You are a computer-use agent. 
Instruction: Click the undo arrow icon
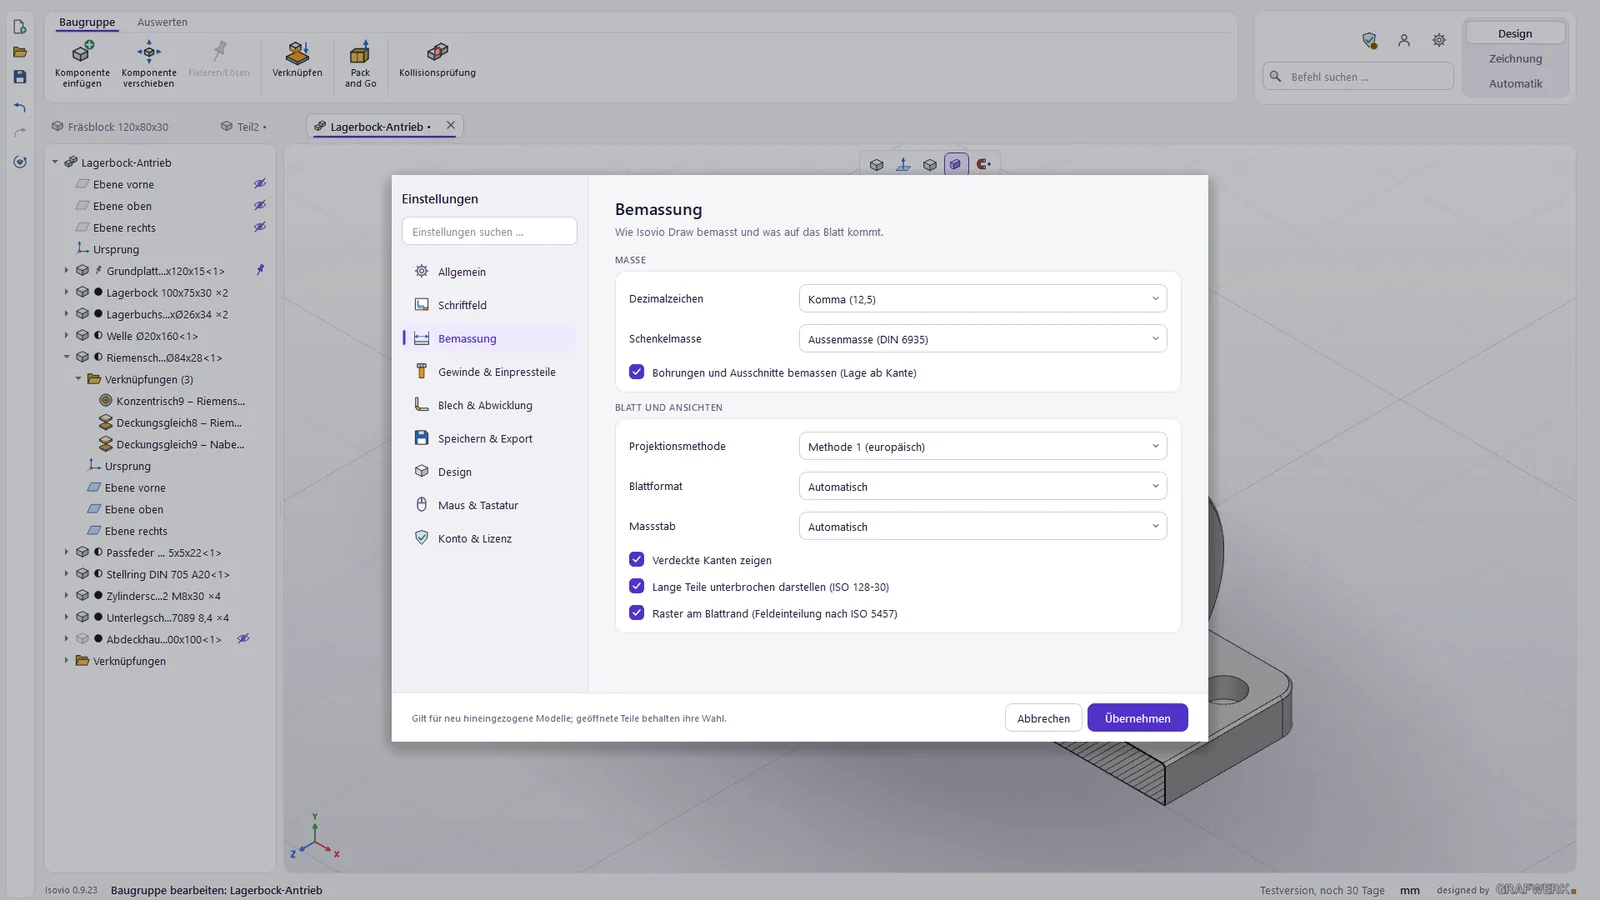point(20,107)
